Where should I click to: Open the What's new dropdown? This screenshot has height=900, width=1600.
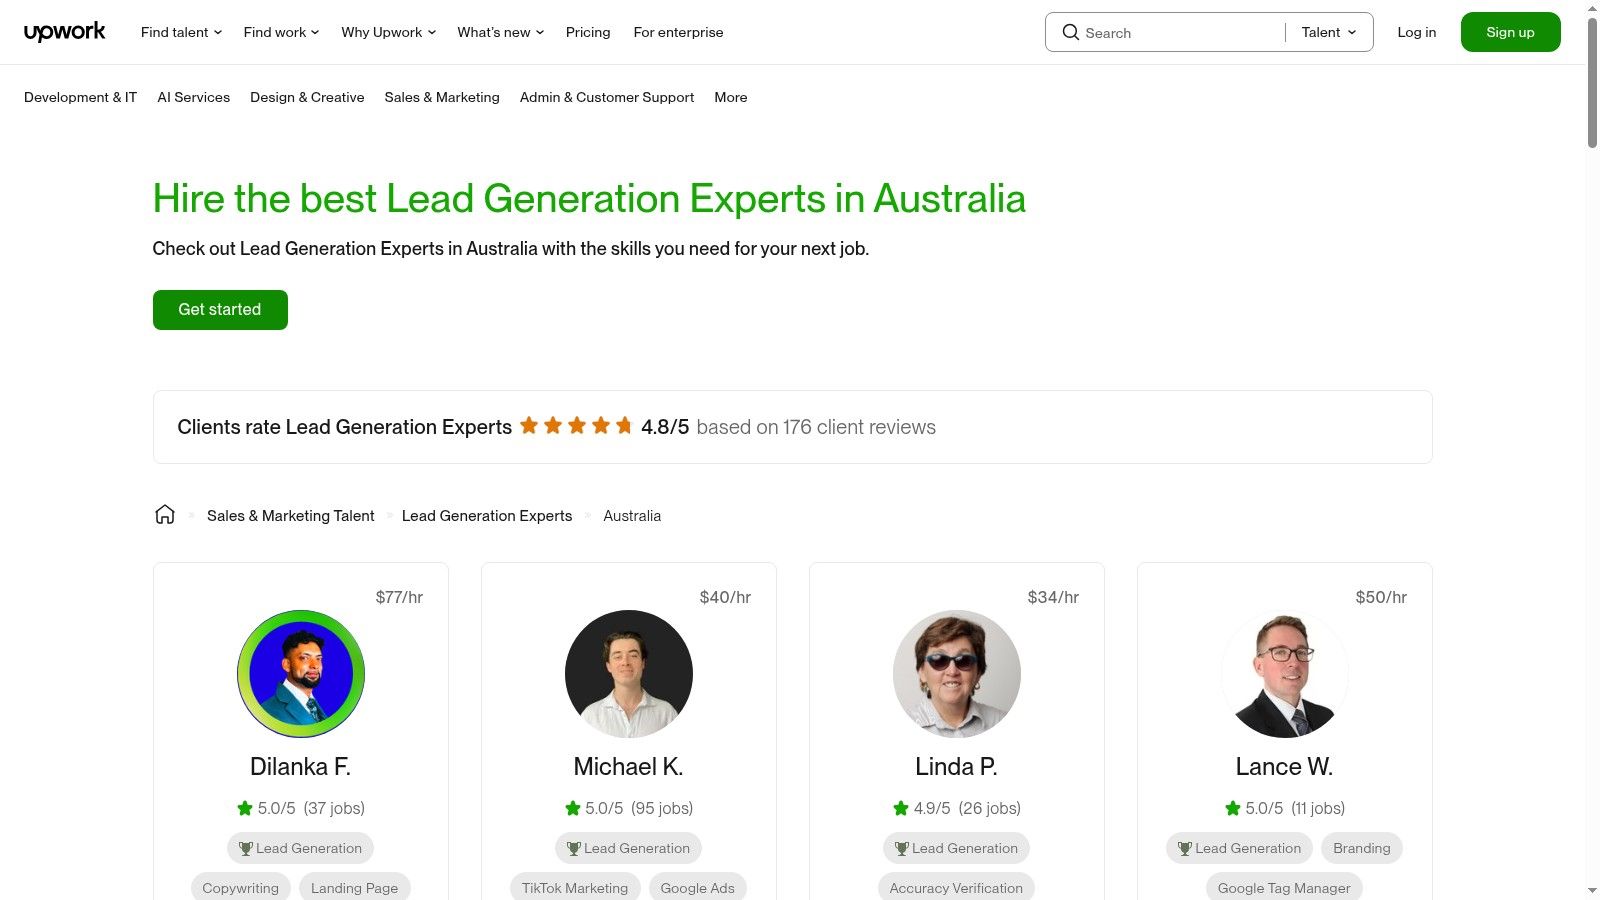pyautogui.click(x=501, y=32)
